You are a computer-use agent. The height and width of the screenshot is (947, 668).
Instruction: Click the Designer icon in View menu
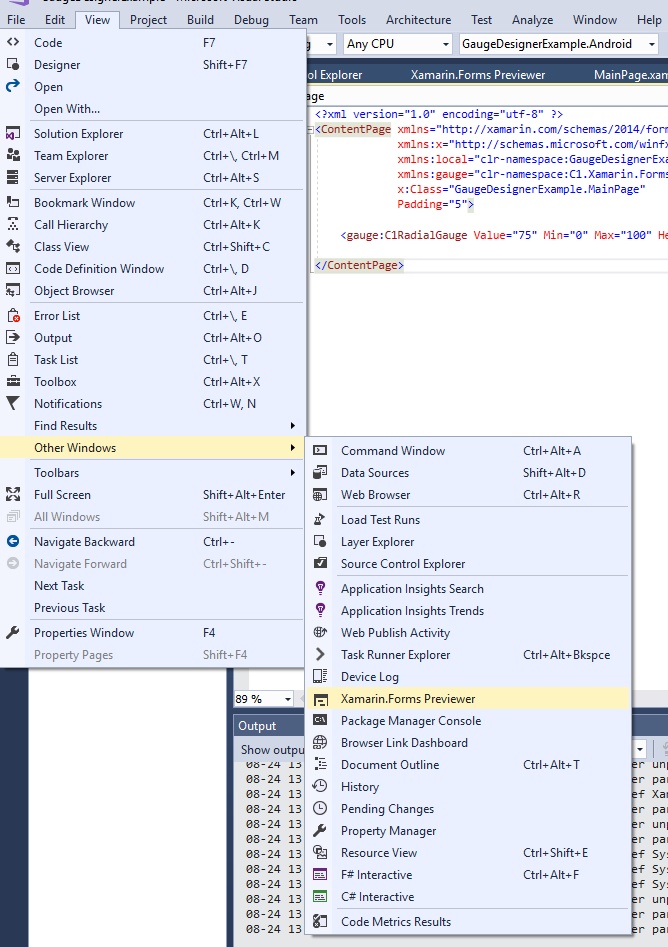pyautogui.click(x=13, y=65)
